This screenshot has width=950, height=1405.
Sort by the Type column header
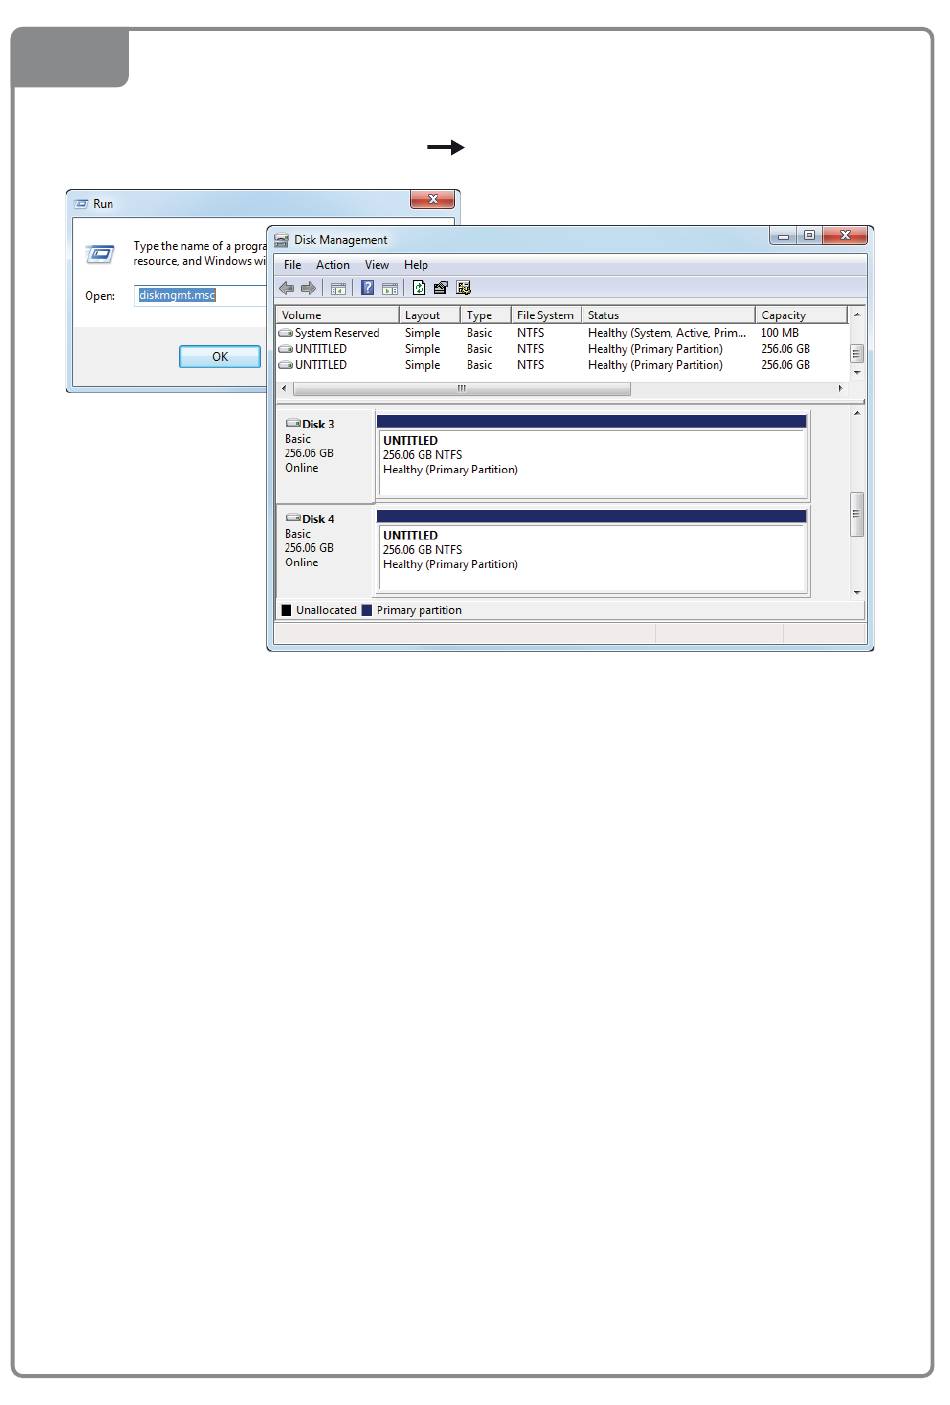click(486, 315)
